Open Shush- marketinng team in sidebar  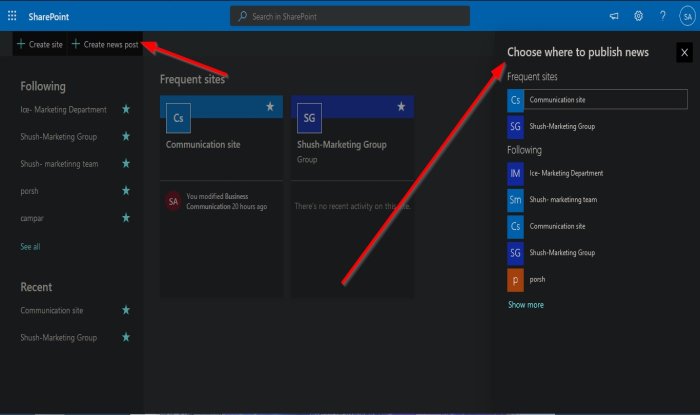(x=59, y=164)
